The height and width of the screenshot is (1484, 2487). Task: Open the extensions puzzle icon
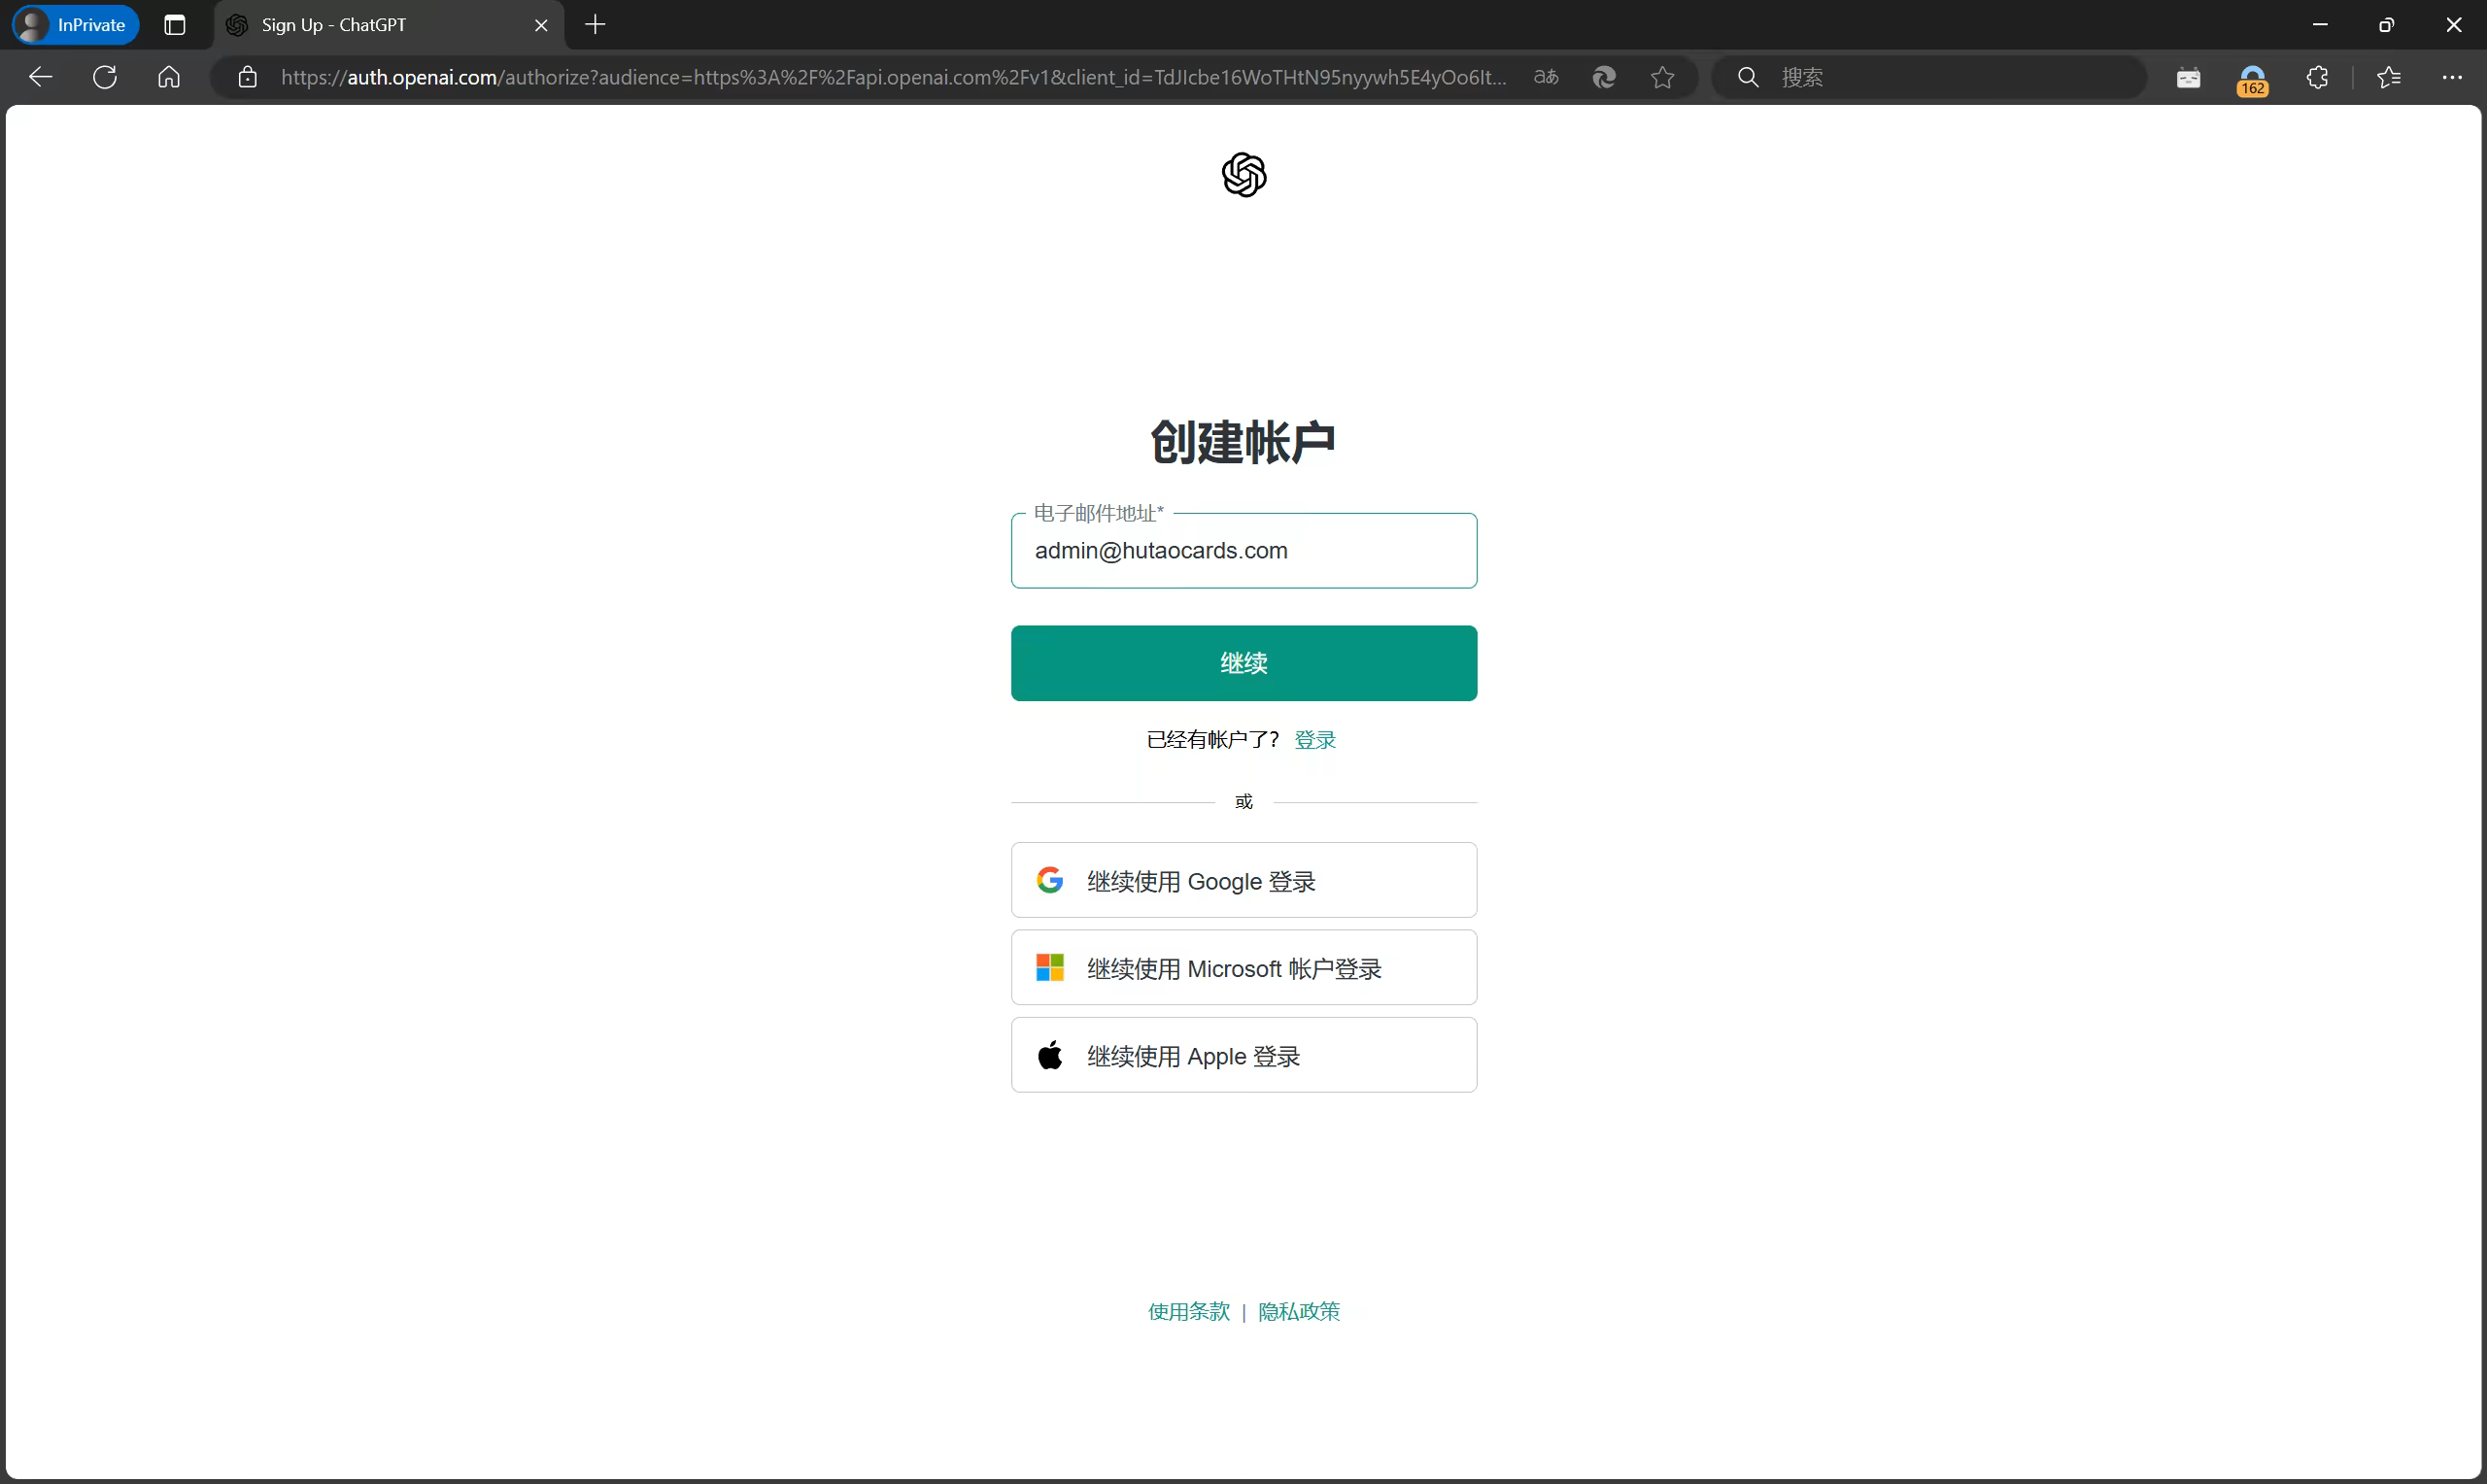pos(2317,77)
